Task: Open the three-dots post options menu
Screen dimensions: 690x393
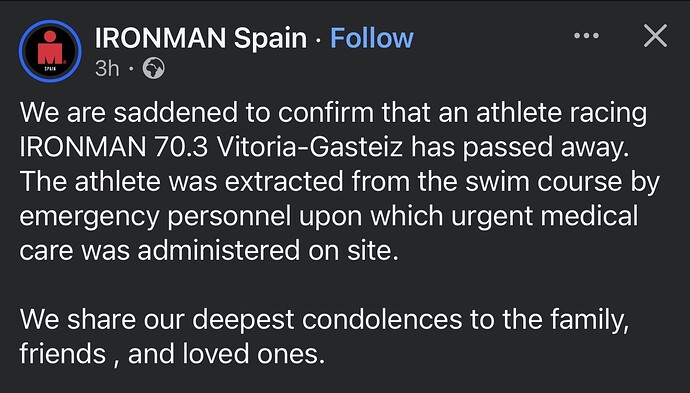Action: pos(586,36)
